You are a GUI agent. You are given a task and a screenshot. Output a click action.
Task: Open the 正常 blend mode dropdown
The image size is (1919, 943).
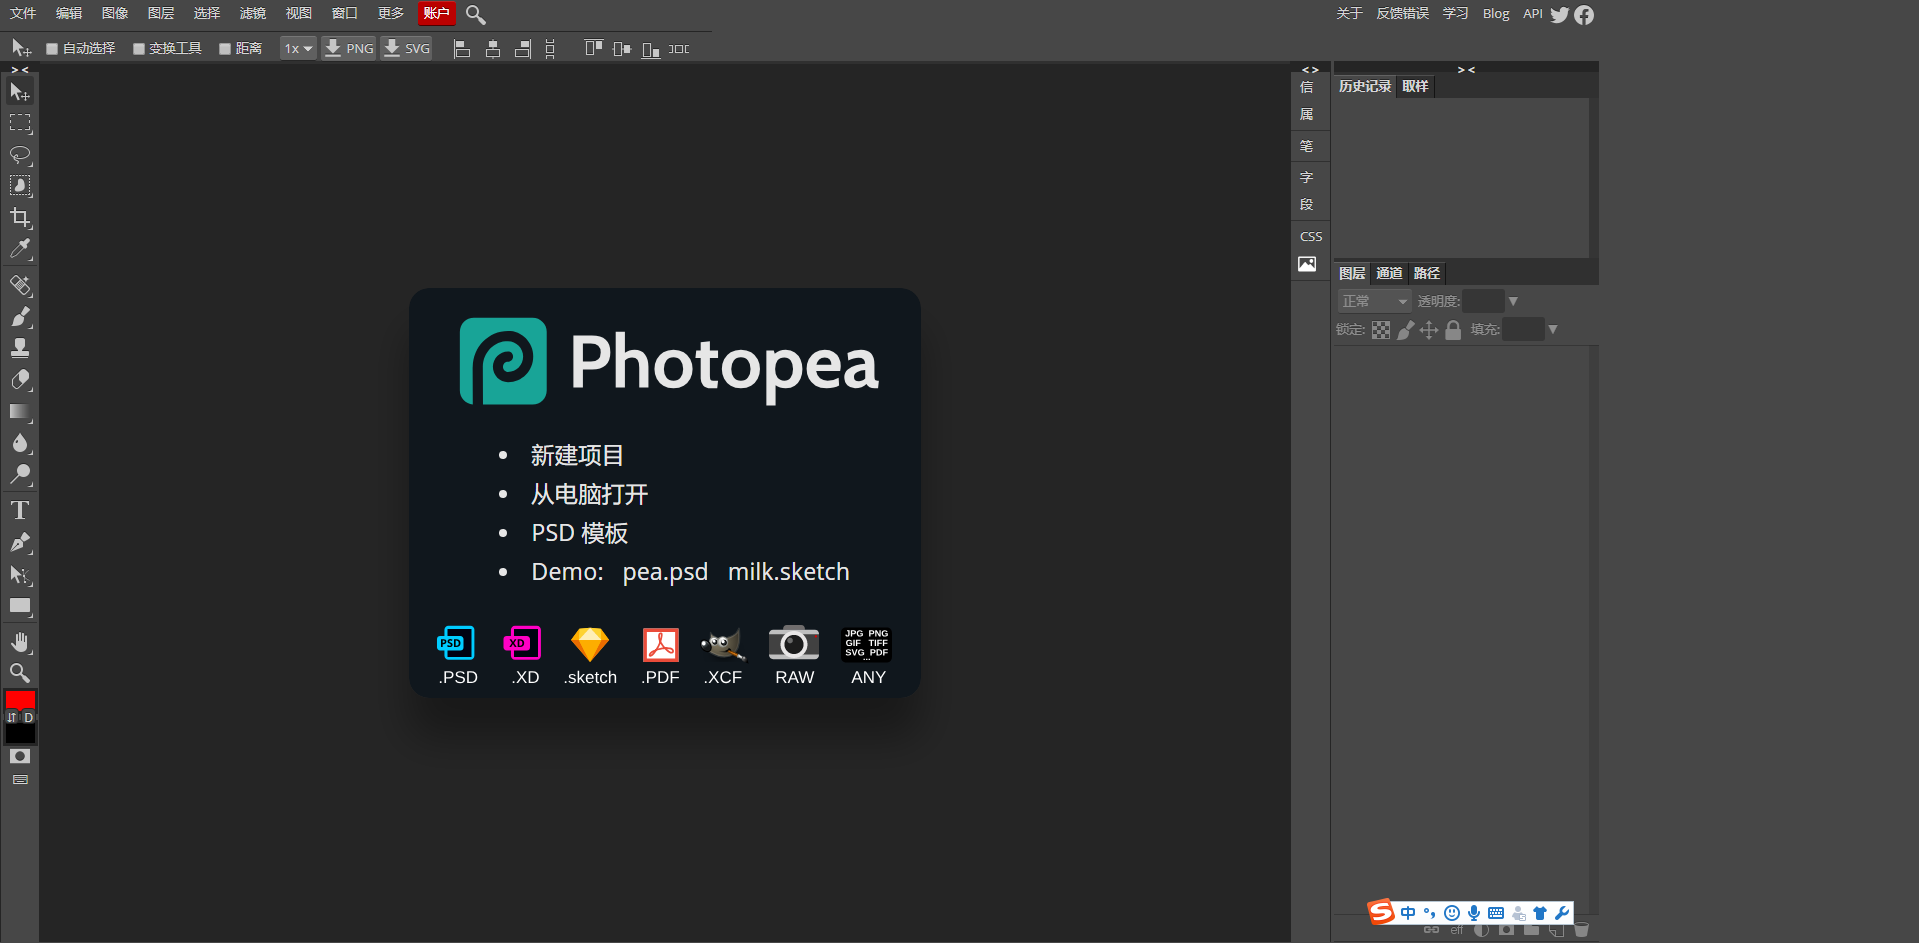(x=1374, y=301)
